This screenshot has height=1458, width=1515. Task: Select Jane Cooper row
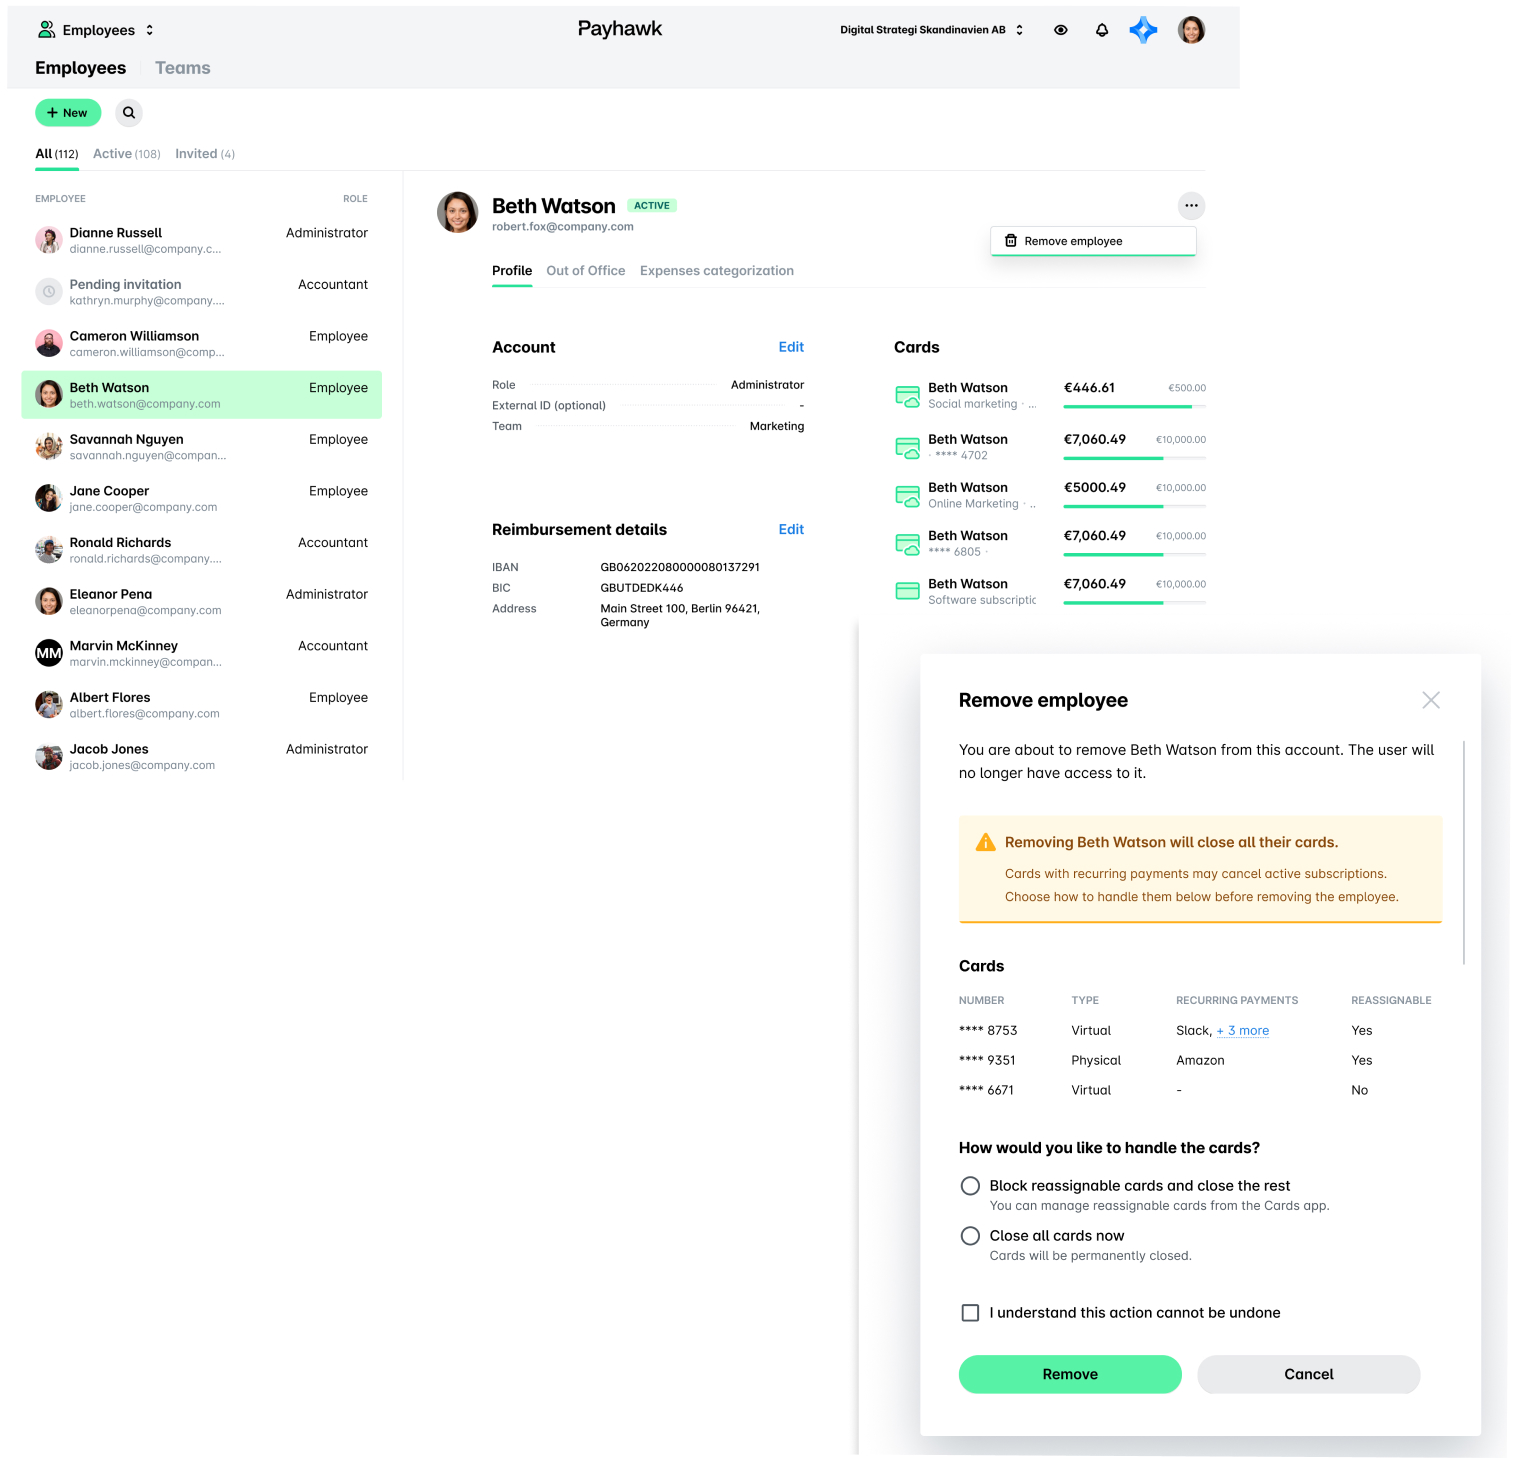201,498
